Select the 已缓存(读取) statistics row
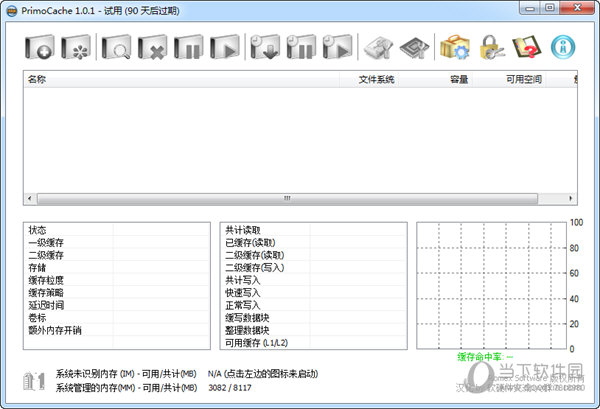This screenshot has height=409, width=600. [x=313, y=242]
